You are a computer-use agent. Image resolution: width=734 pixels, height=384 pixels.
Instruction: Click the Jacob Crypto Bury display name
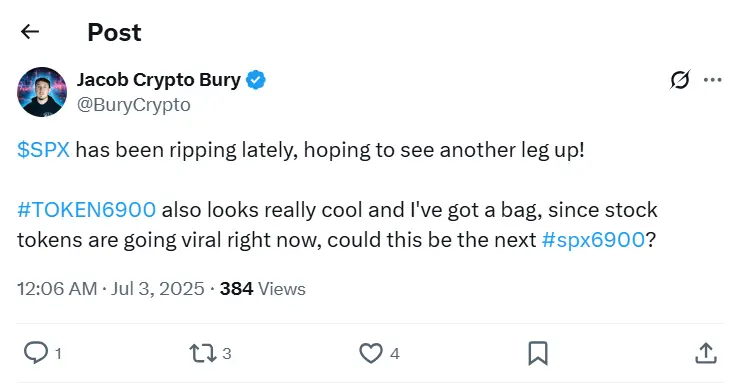159,80
